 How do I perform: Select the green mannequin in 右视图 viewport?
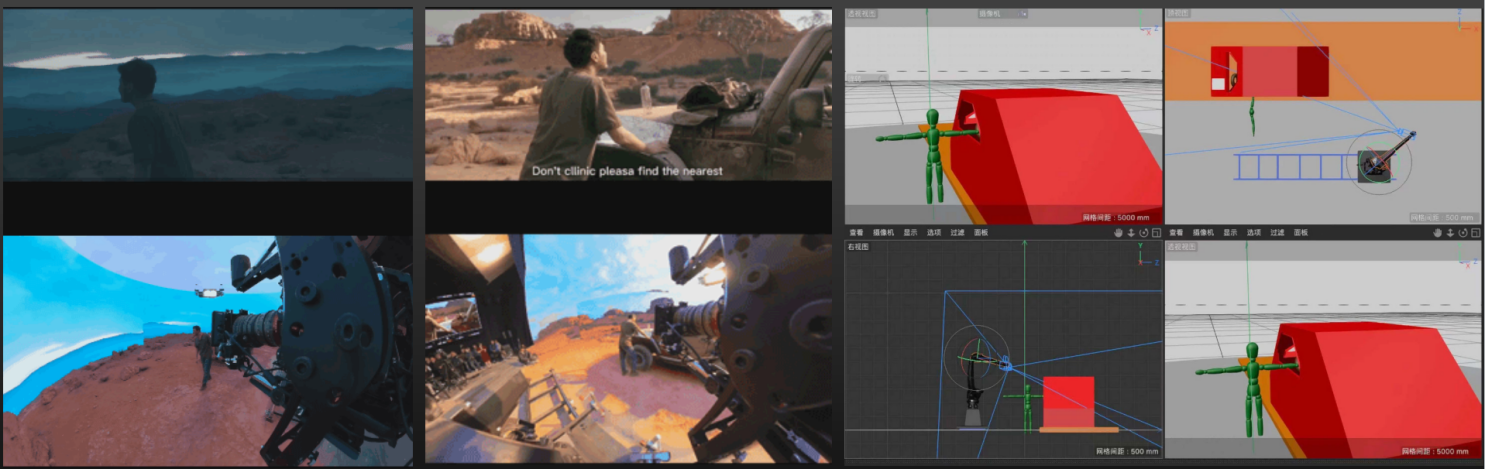(x=1025, y=407)
